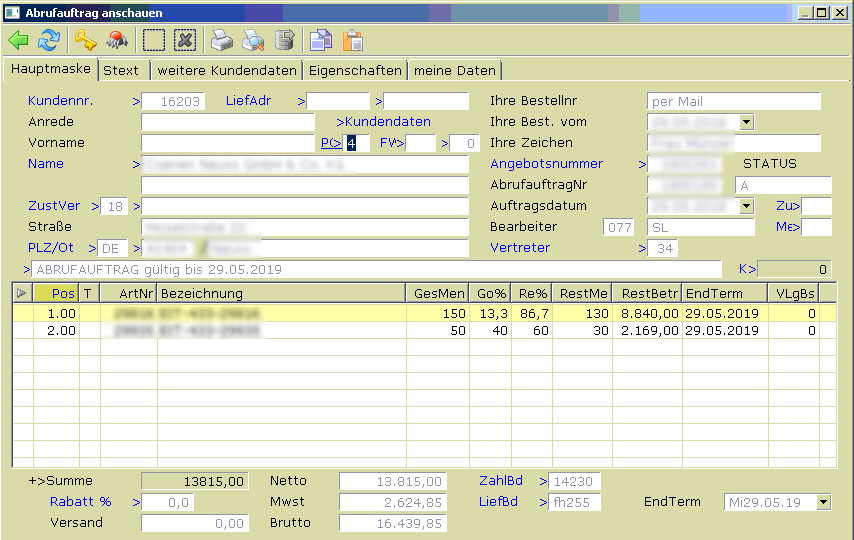
Task: Open the Auftragsdatum date dropdown
Action: [746, 206]
